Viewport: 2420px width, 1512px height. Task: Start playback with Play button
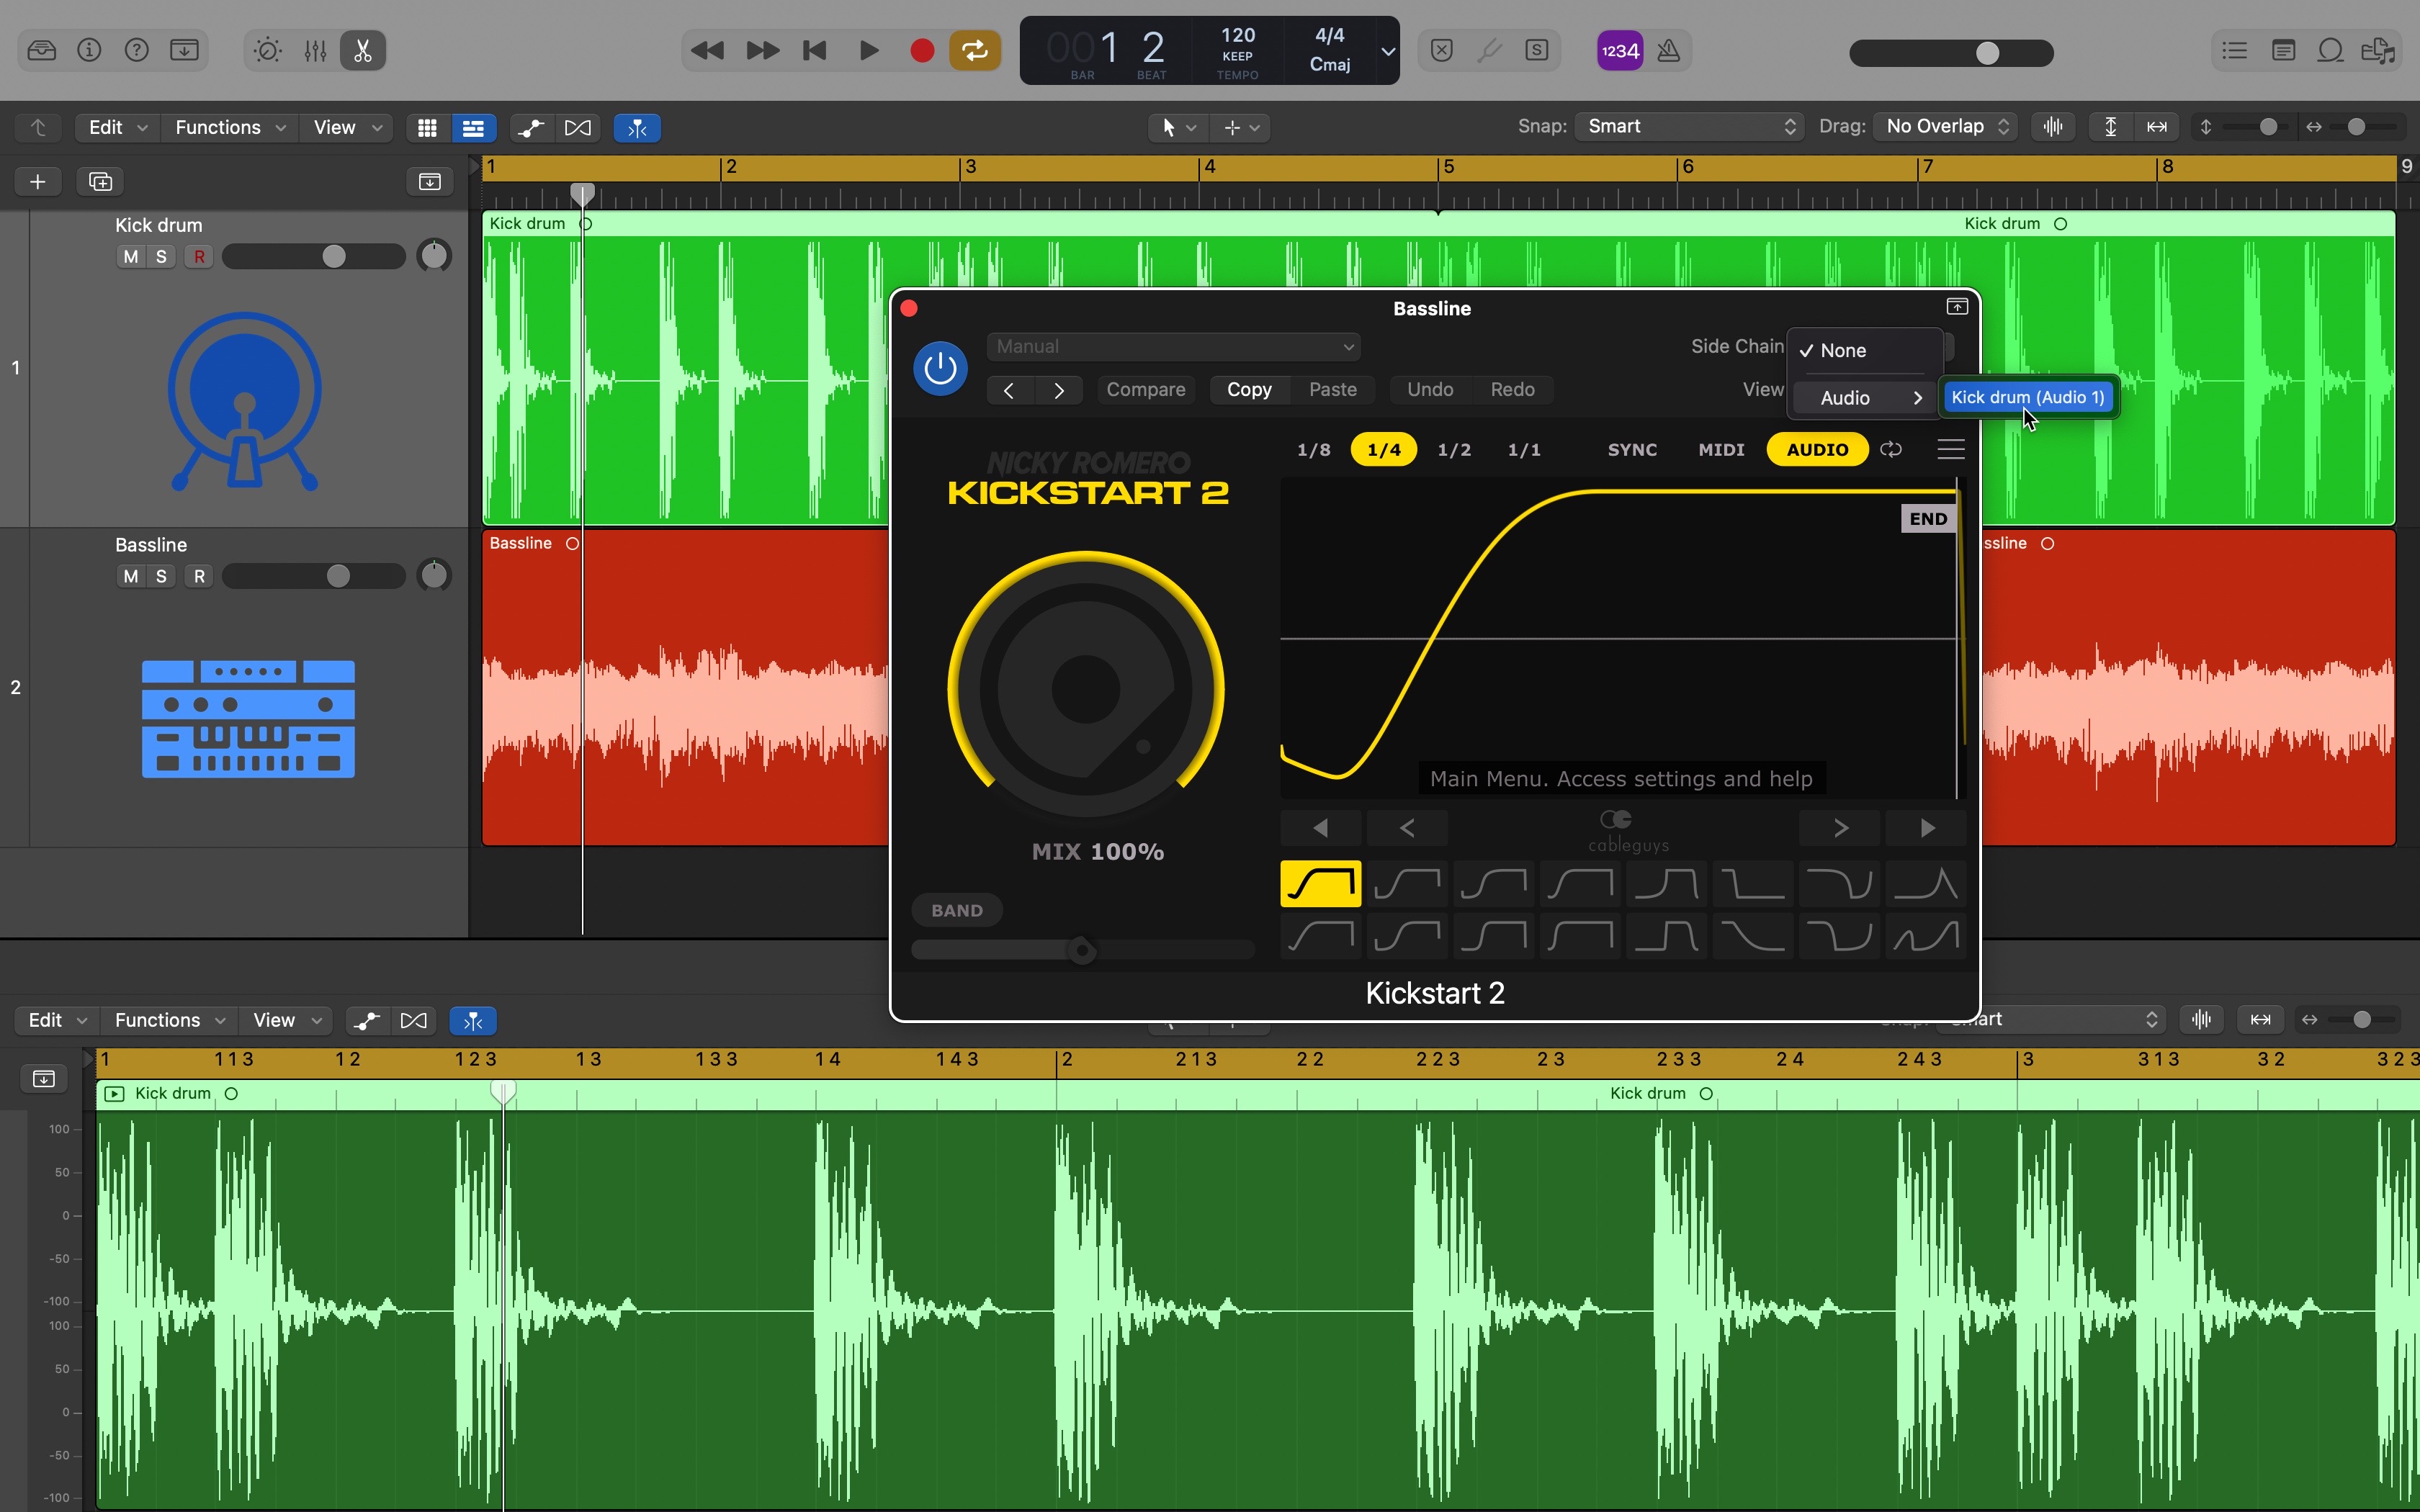[869, 50]
